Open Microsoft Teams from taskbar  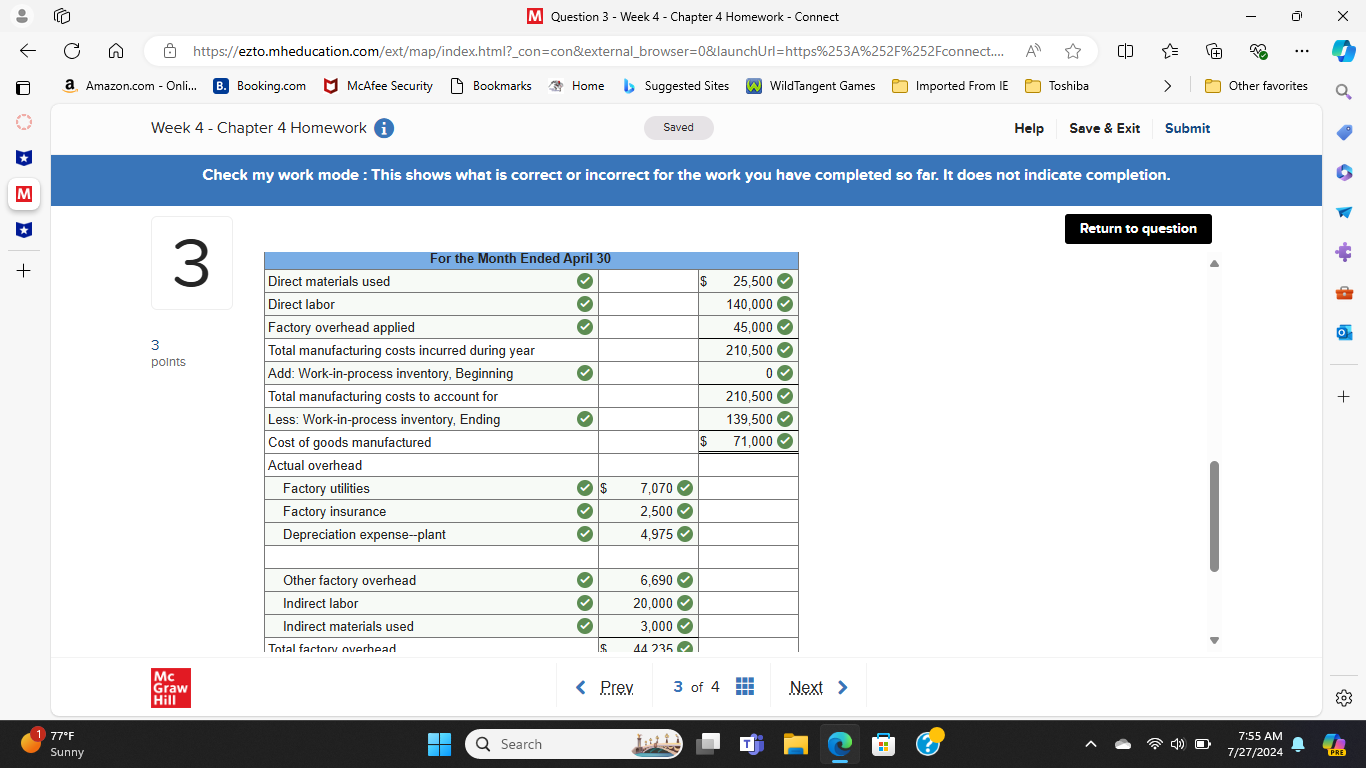[751, 744]
